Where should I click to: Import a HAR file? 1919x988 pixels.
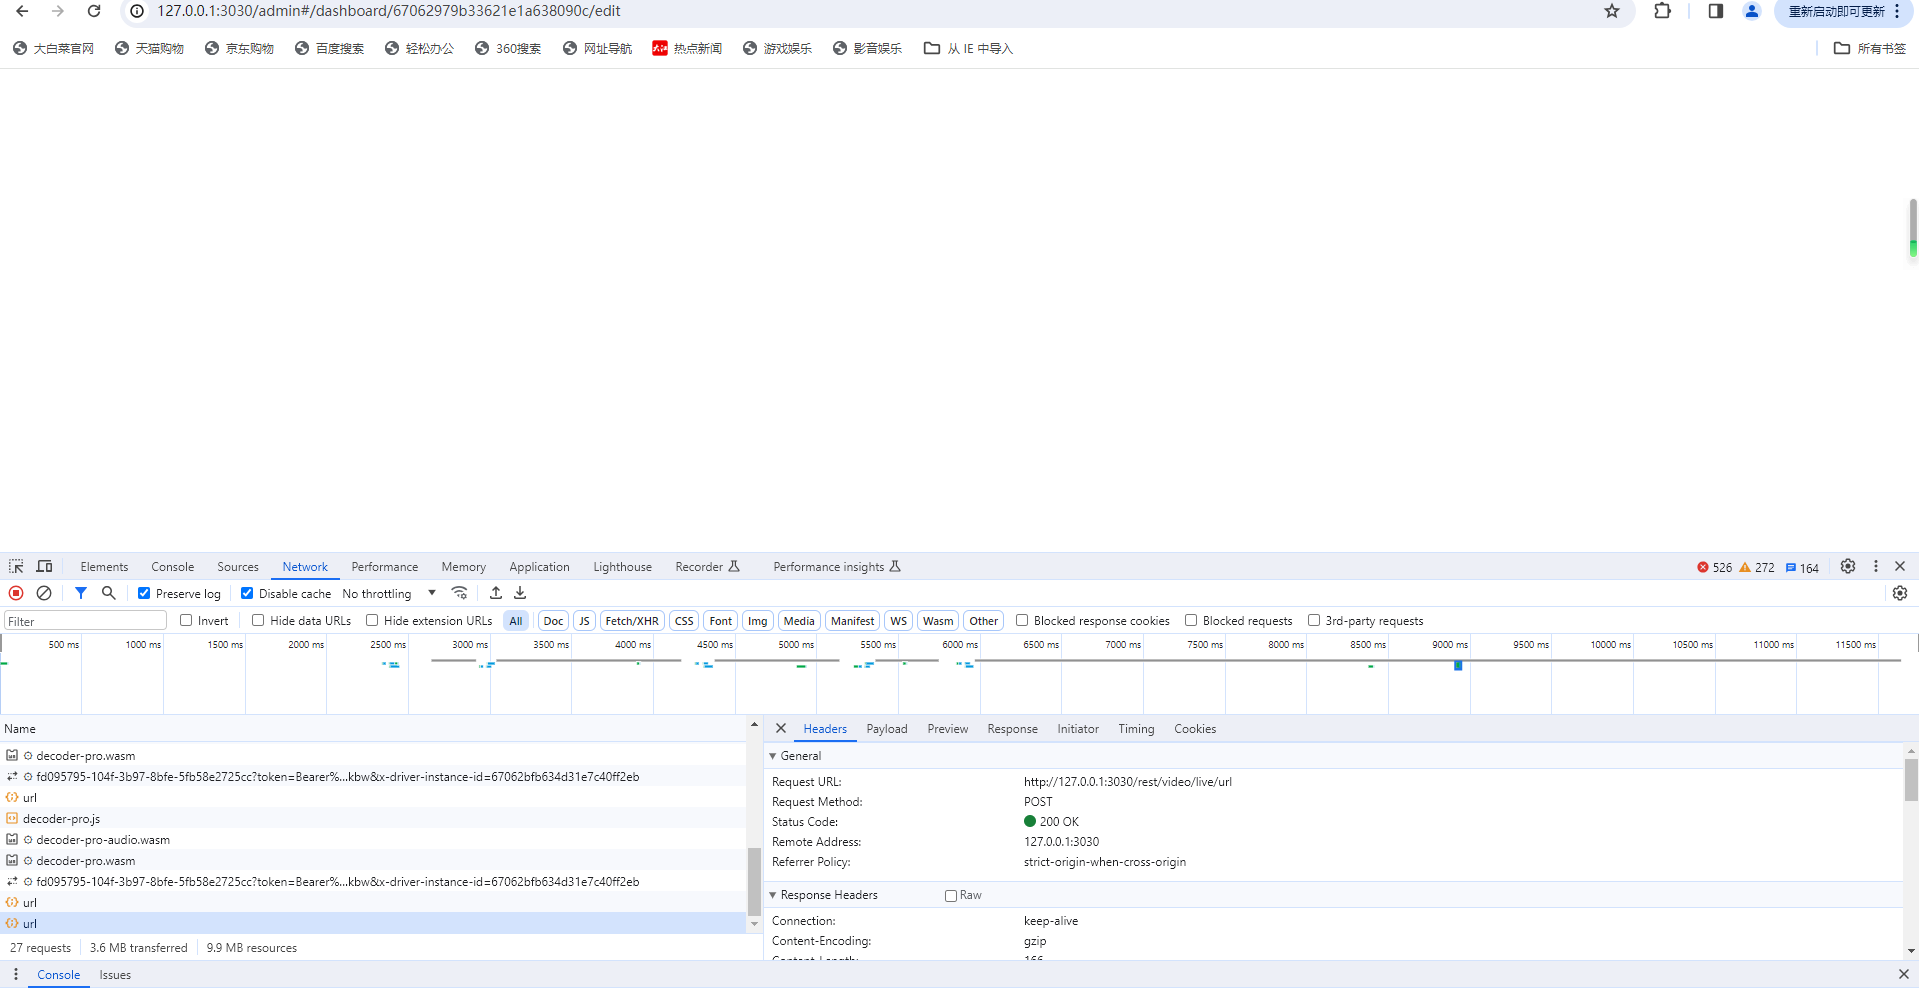[x=496, y=593]
